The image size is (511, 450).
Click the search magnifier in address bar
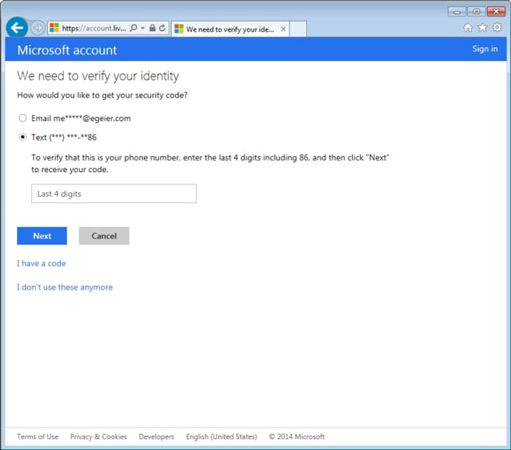tap(133, 28)
